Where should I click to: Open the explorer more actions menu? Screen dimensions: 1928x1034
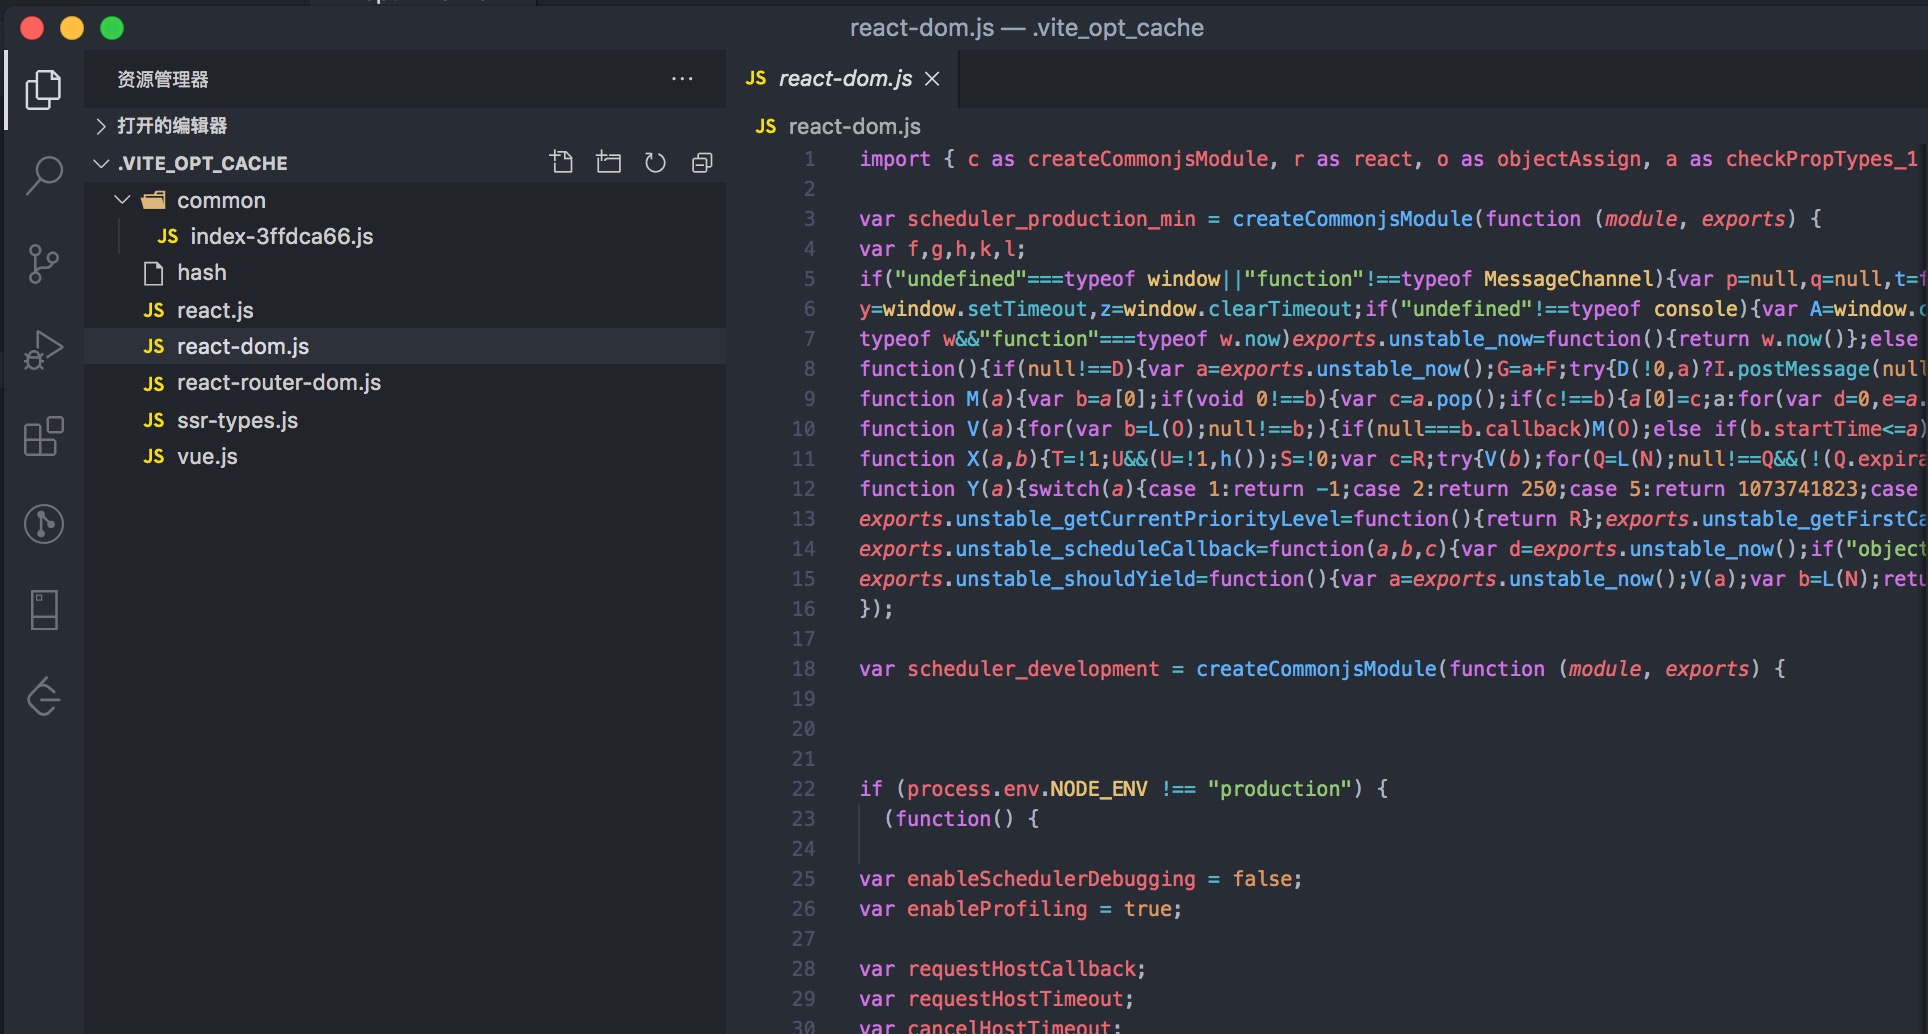coord(682,79)
